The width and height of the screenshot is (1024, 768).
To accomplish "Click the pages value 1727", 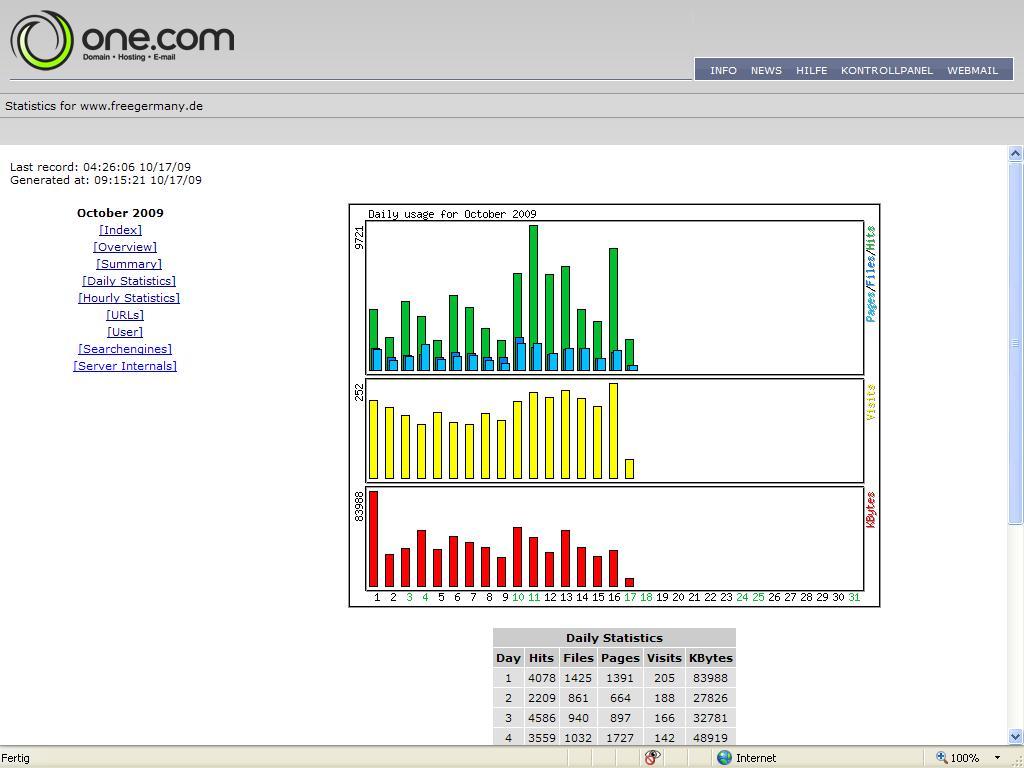I will coord(620,737).
